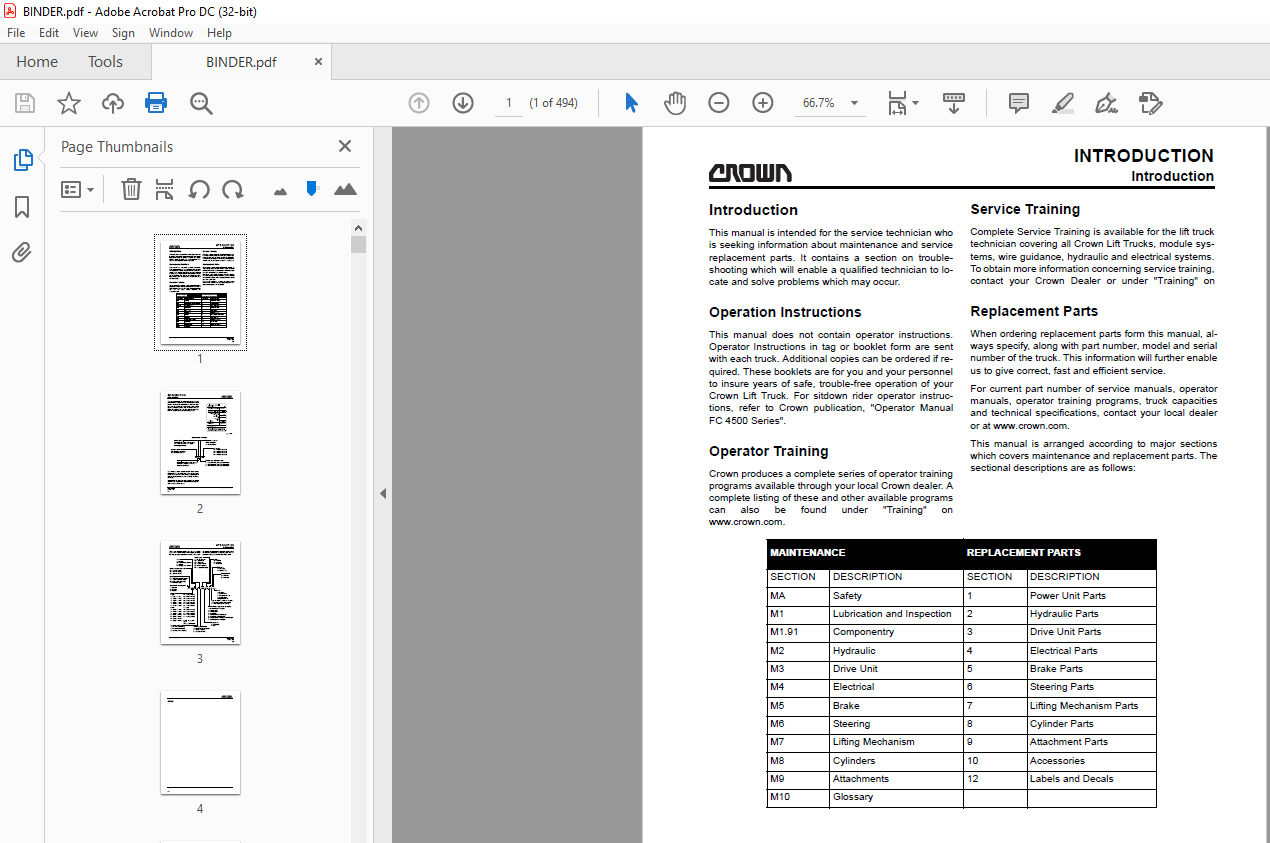Collapse the navigation pane arrow

381,493
